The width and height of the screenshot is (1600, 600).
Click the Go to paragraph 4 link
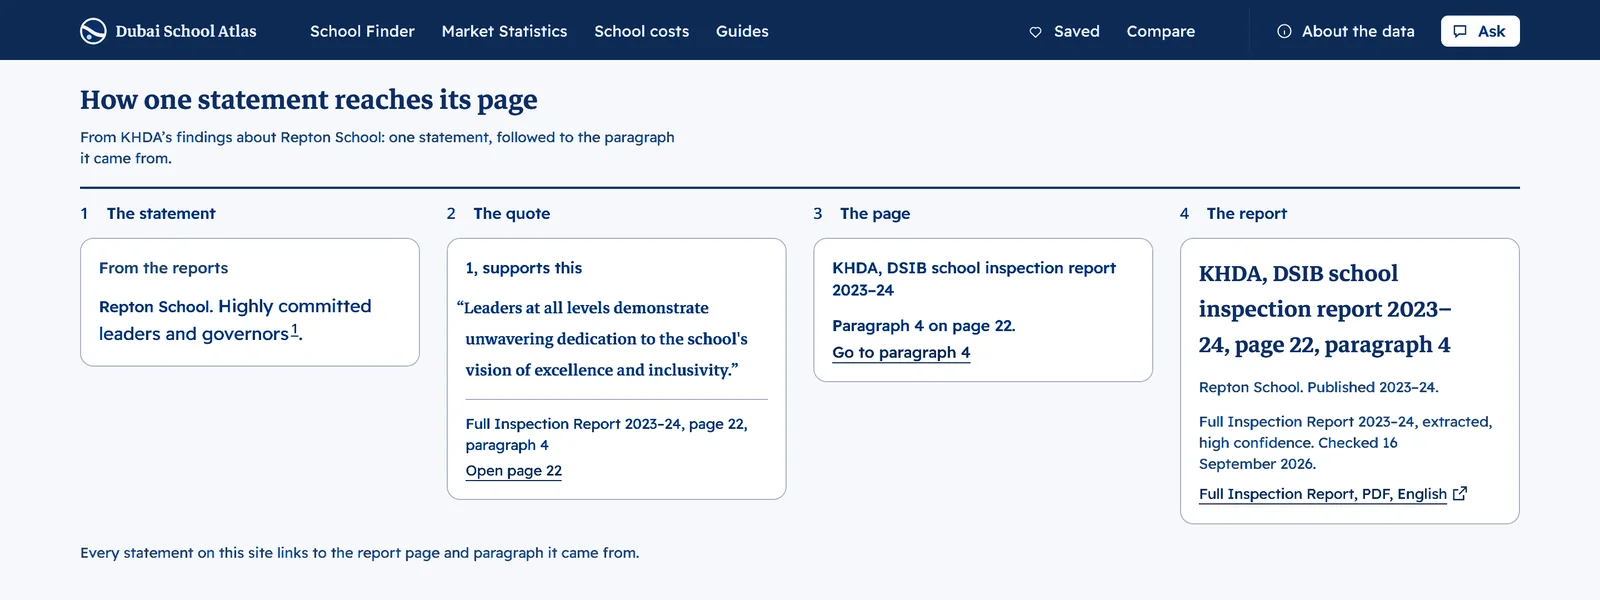pos(901,353)
